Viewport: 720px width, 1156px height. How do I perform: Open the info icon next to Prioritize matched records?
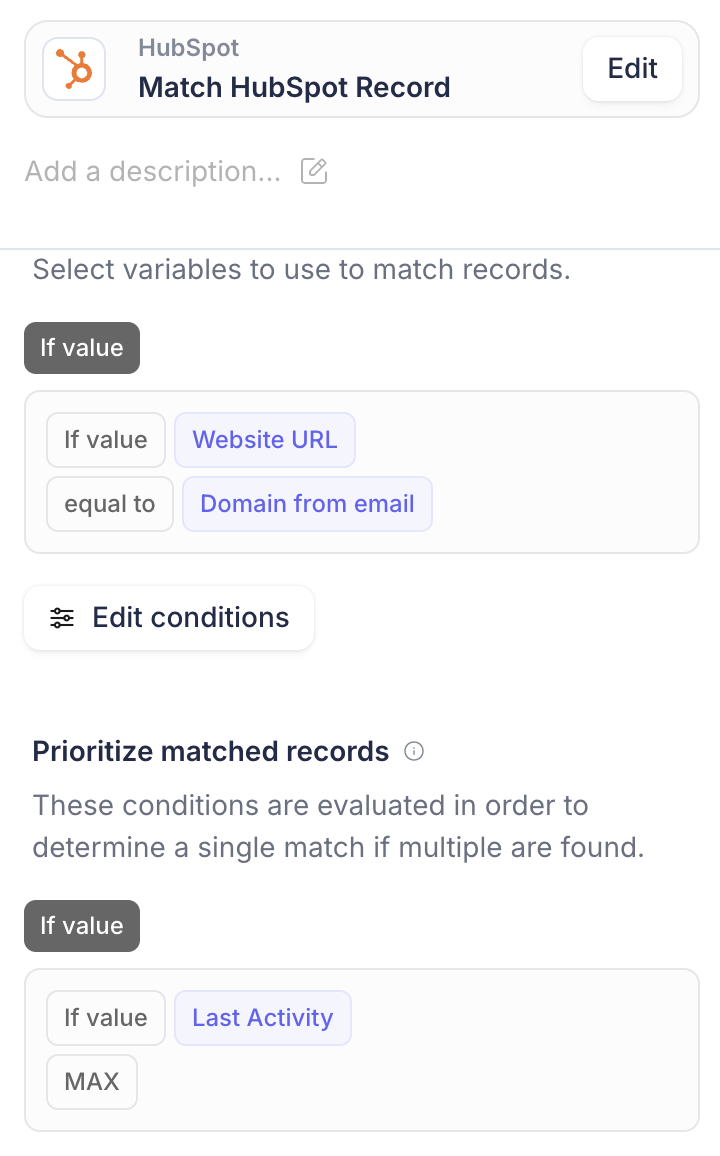[414, 751]
